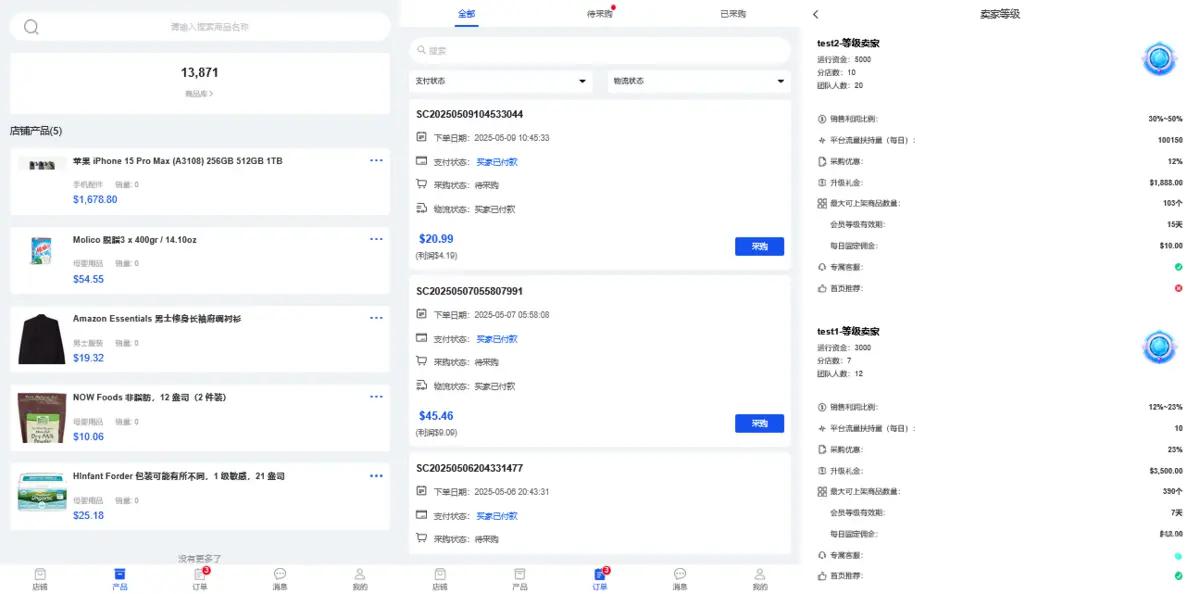Click red cross status for test2 首页推荐
Screen dimensions: 1200x594
click(1178, 288)
